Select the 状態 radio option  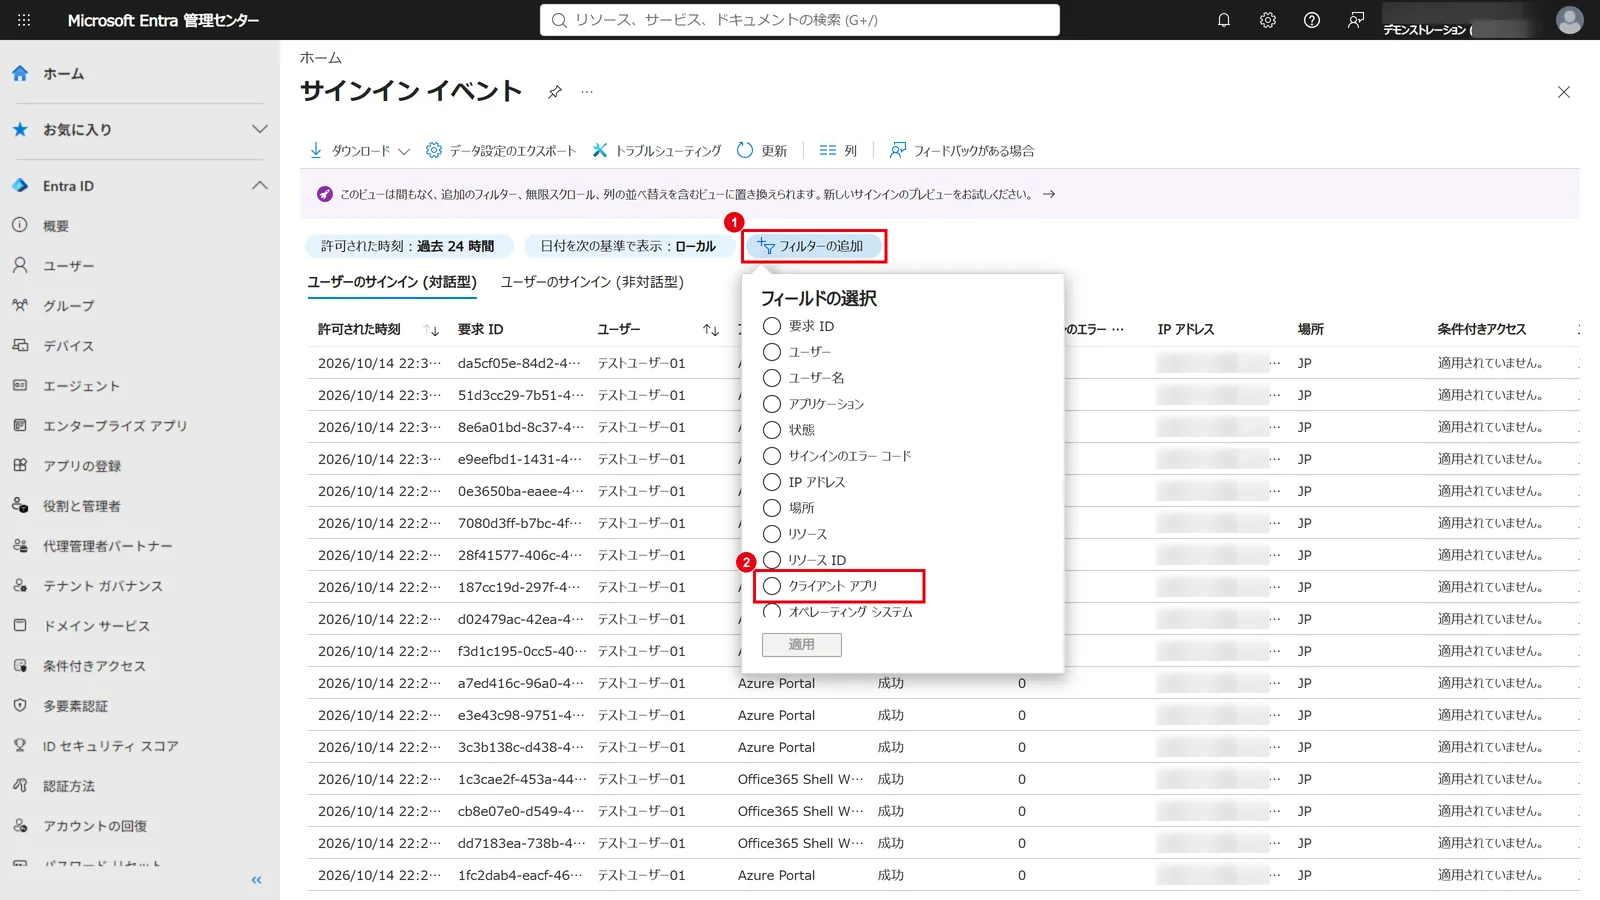pyautogui.click(x=772, y=430)
